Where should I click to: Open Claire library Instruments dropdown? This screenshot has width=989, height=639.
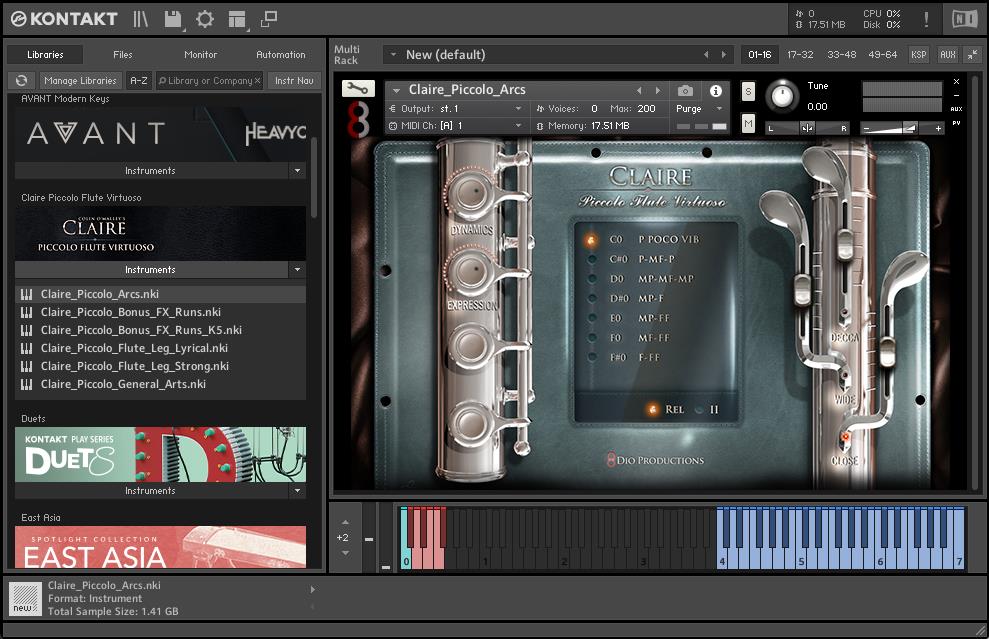pos(296,270)
